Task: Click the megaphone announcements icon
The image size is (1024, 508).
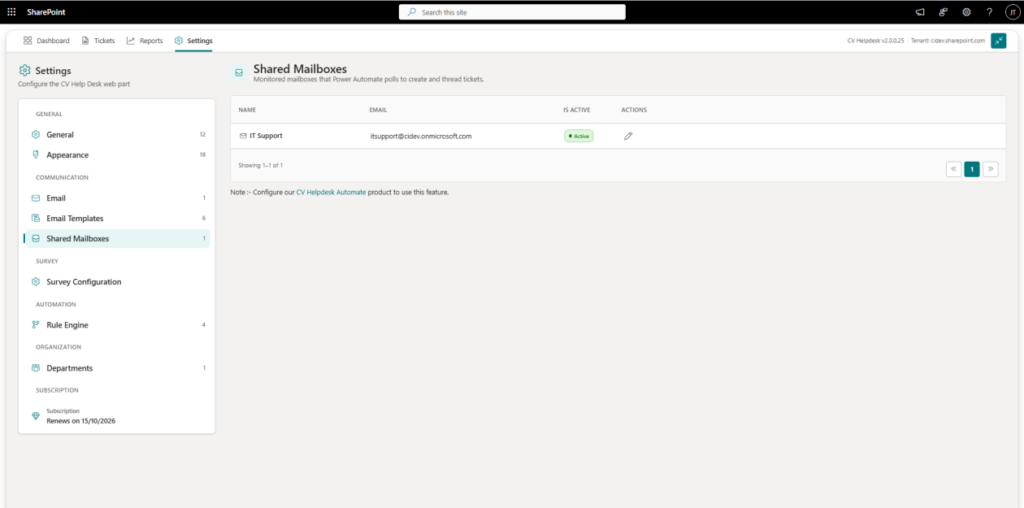Action: (920, 12)
